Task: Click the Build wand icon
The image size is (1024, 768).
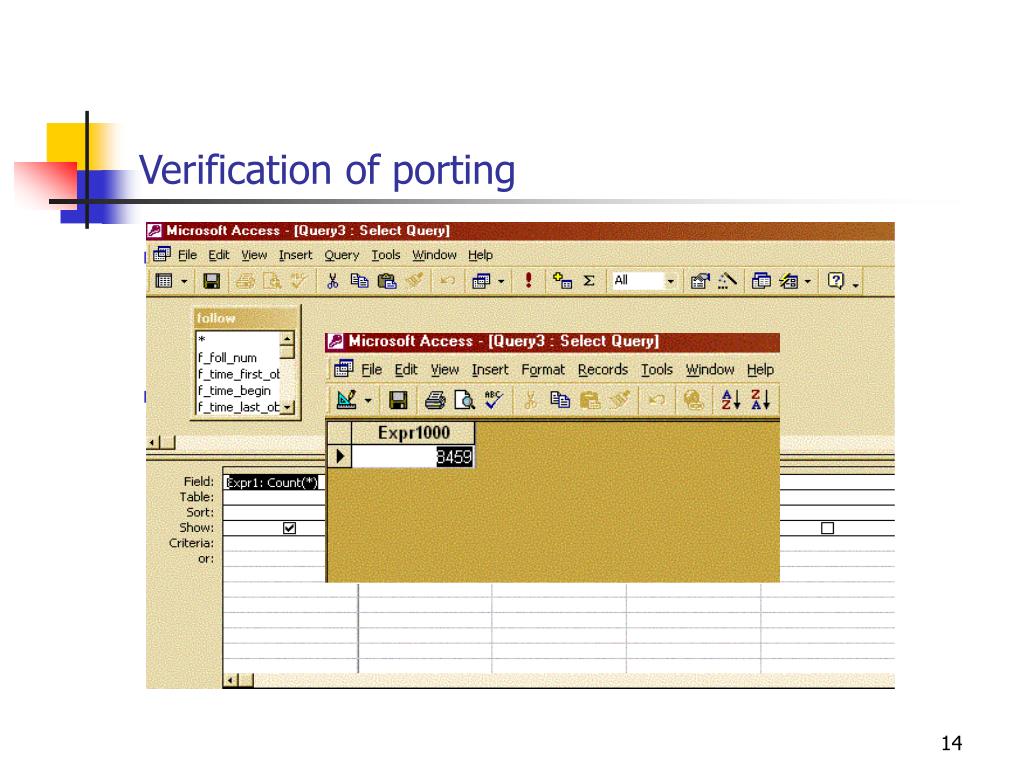Action: click(727, 281)
